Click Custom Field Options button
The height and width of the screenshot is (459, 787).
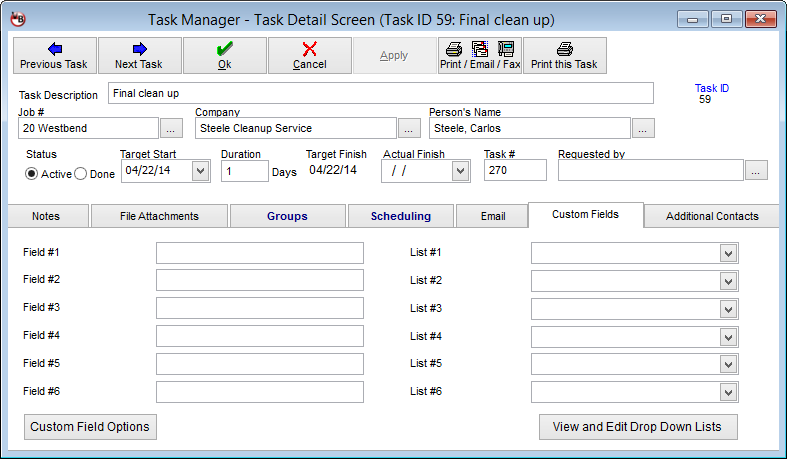(90, 427)
